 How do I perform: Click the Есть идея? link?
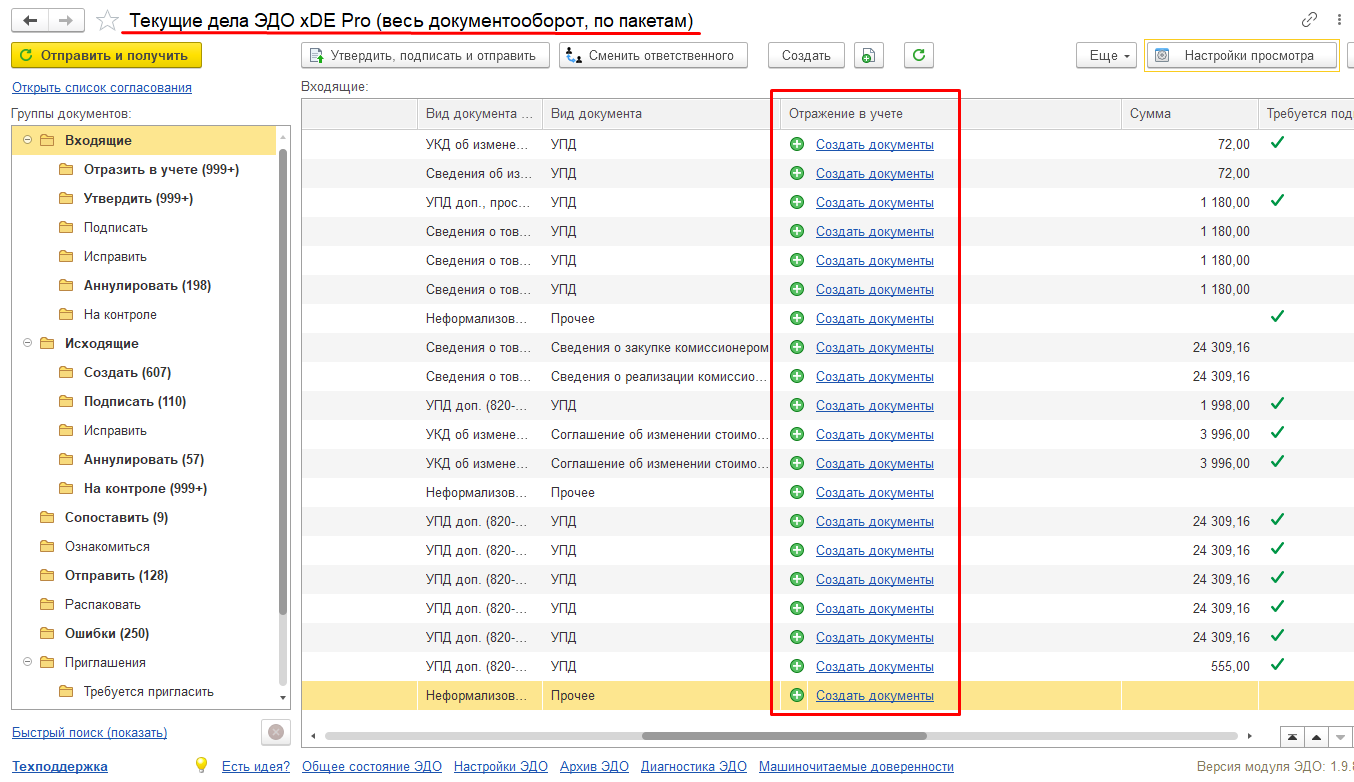tap(256, 767)
